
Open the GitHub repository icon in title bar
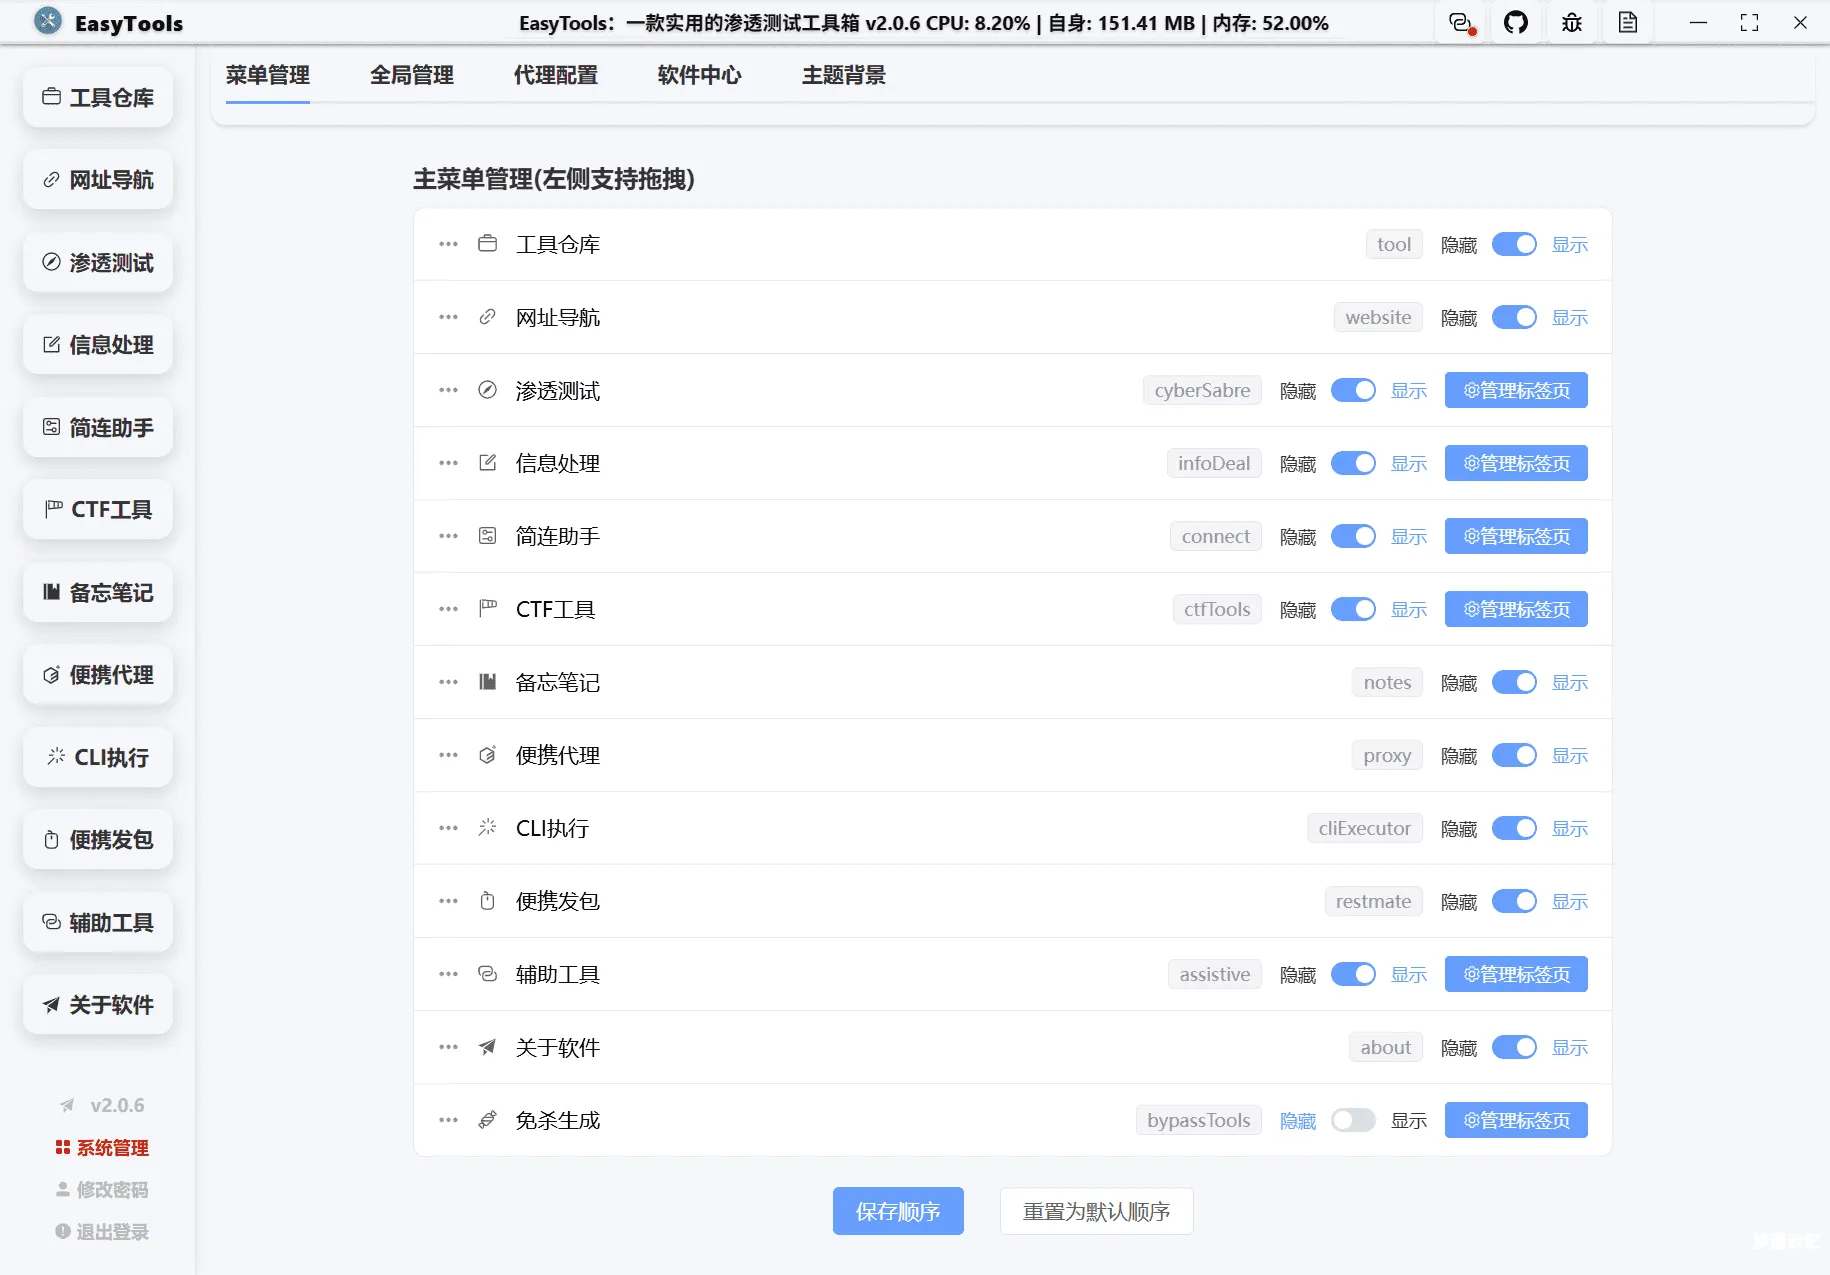[1517, 22]
